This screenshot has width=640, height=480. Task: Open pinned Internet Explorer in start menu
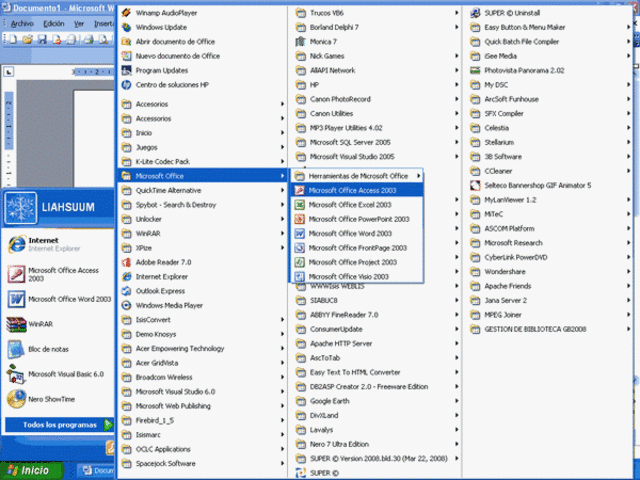(x=58, y=244)
